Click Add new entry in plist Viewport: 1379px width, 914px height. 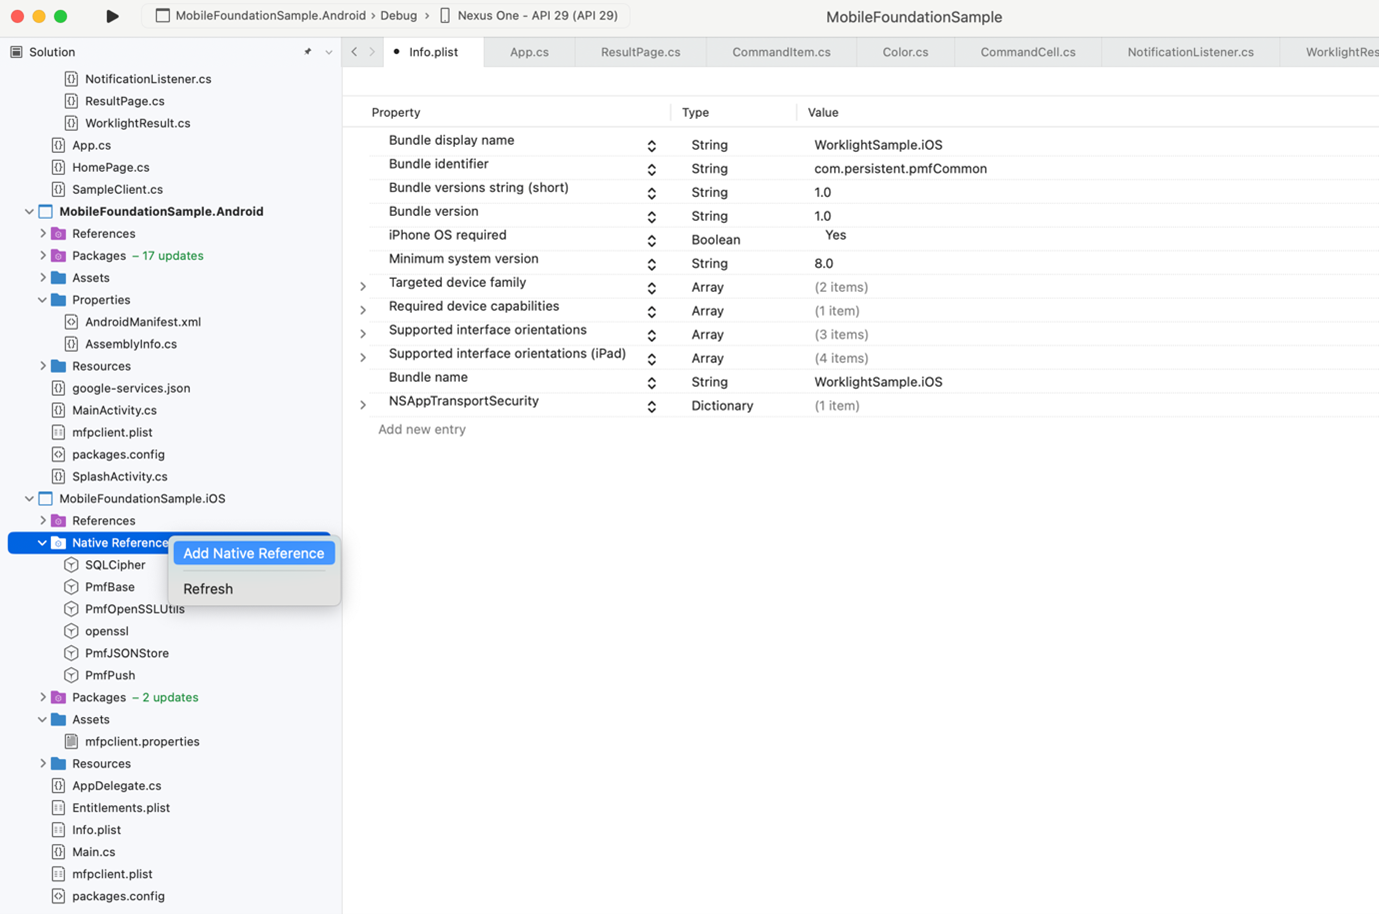click(422, 429)
